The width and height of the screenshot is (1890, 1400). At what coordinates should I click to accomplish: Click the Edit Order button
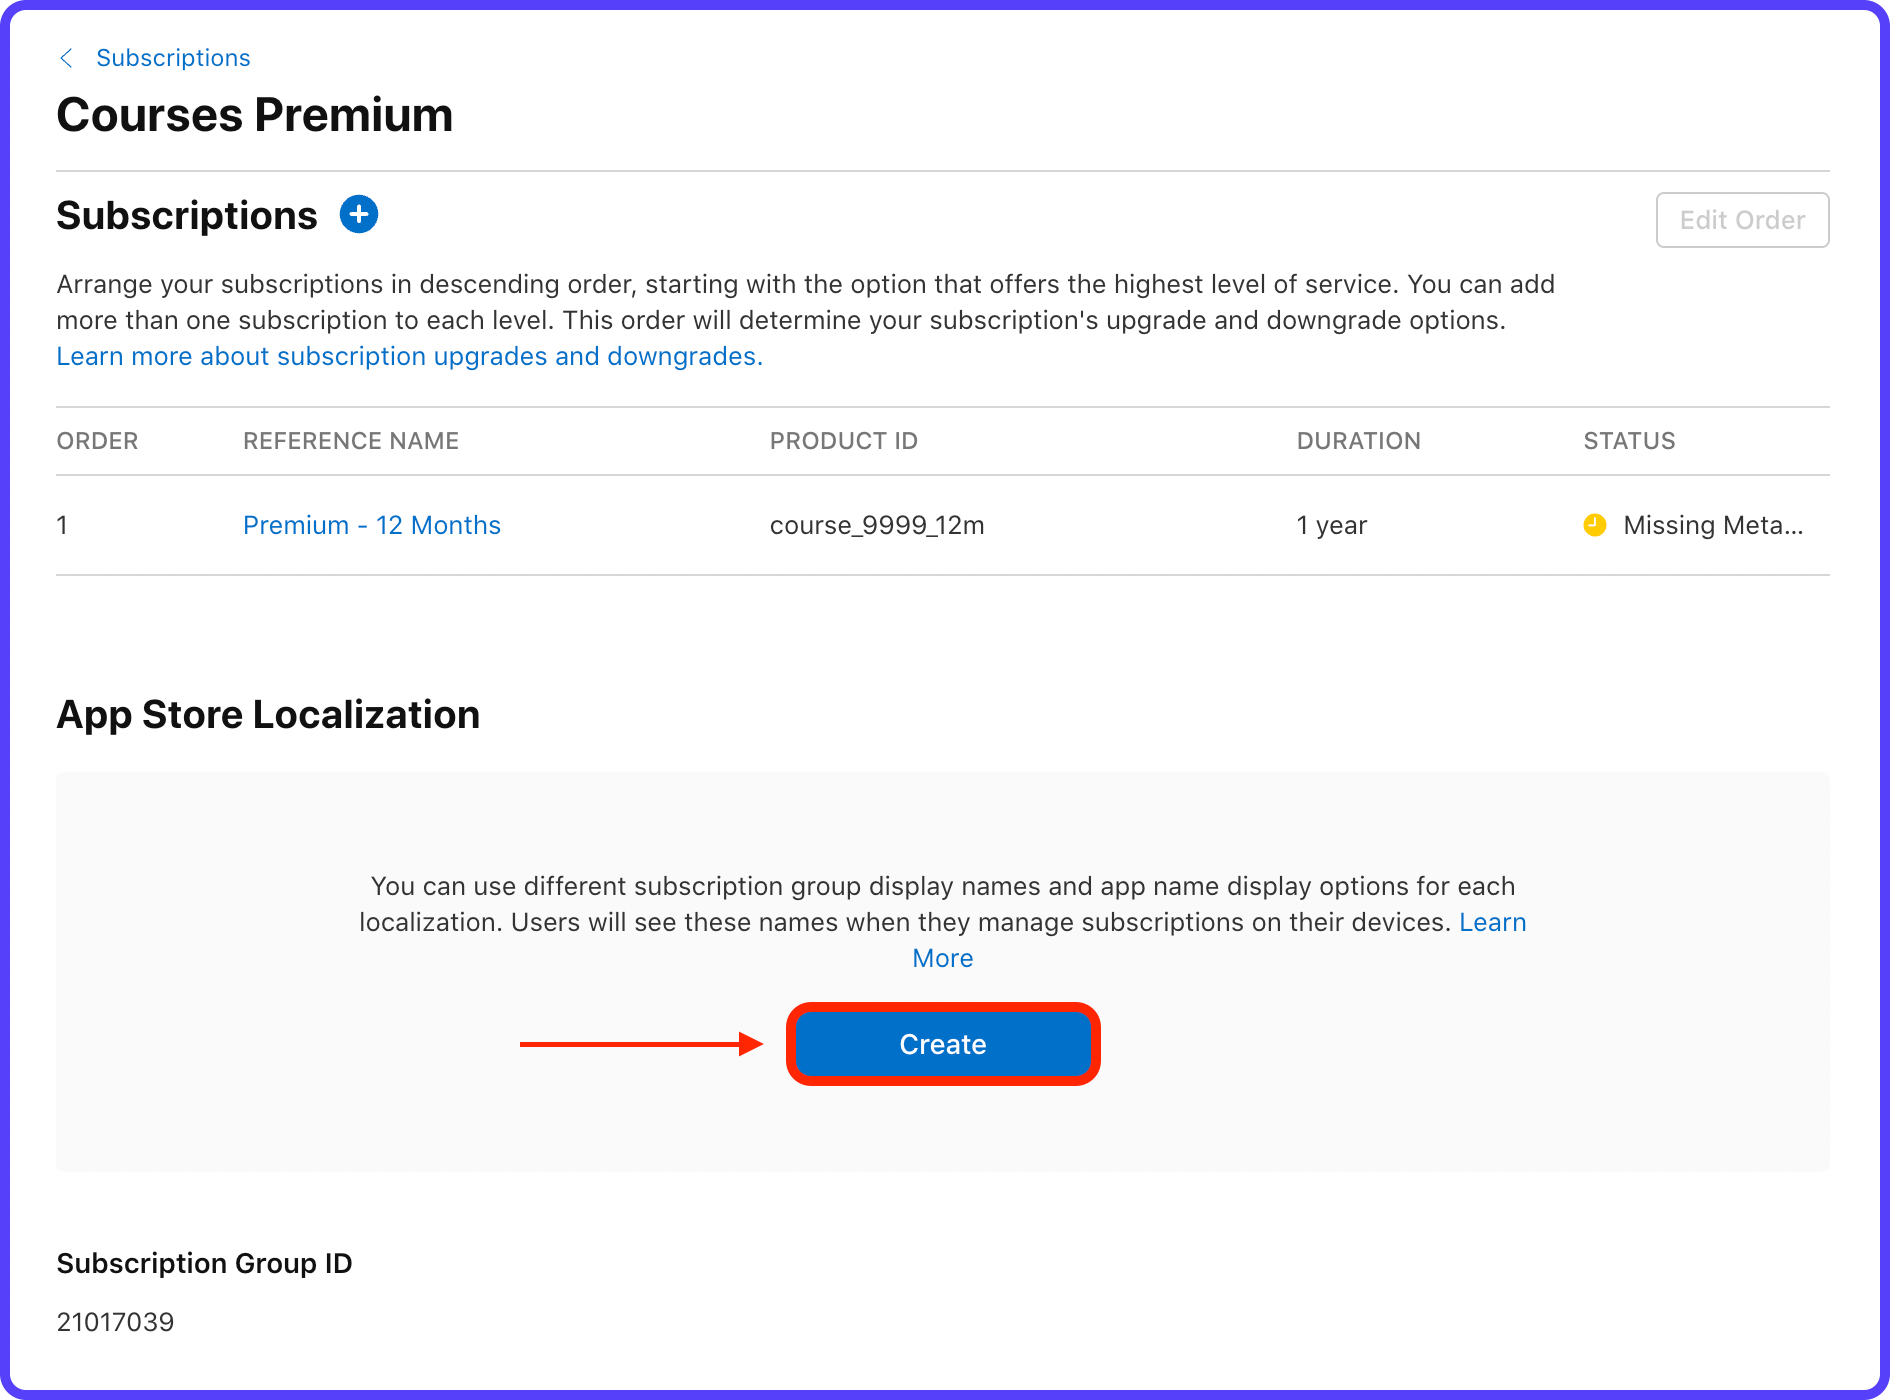point(1742,220)
